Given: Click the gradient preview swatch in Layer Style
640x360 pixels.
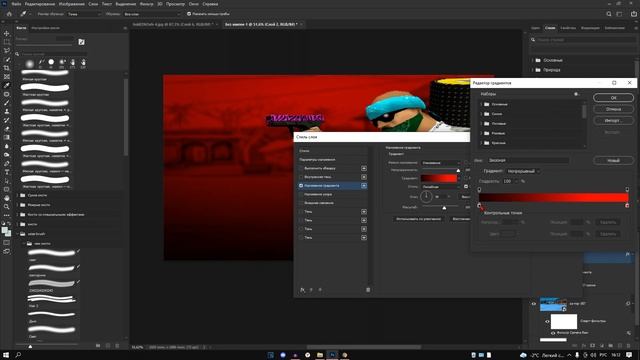Looking at the screenshot, I should (439, 178).
